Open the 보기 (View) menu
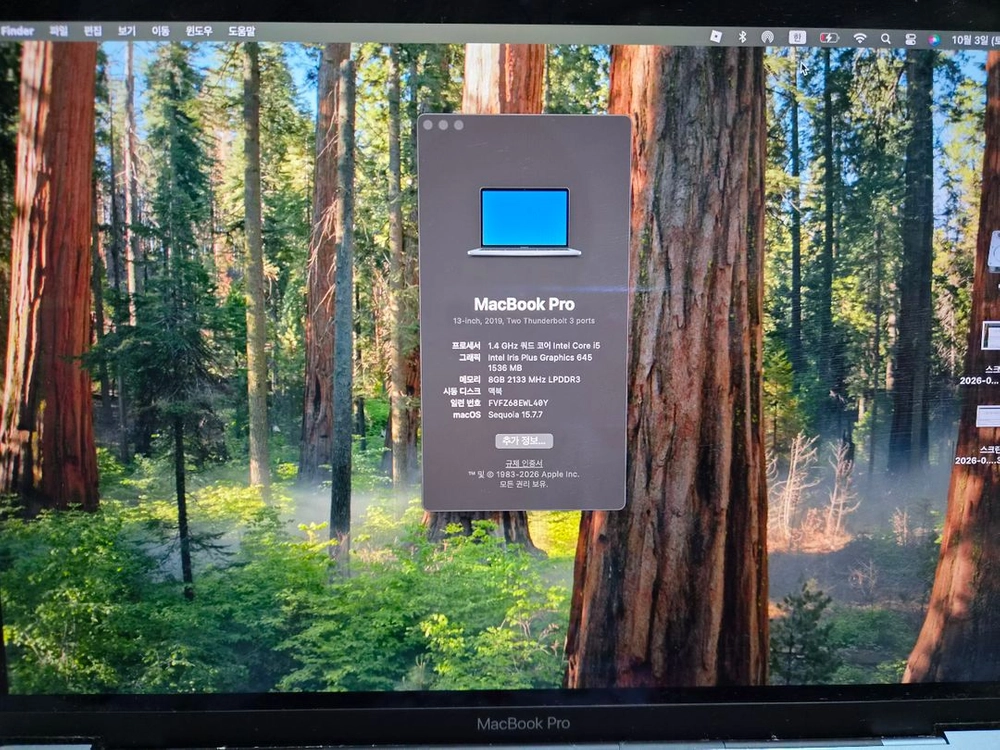Image resolution: width=1000 pixels, height=750 pixels. [x=126, y=30]
